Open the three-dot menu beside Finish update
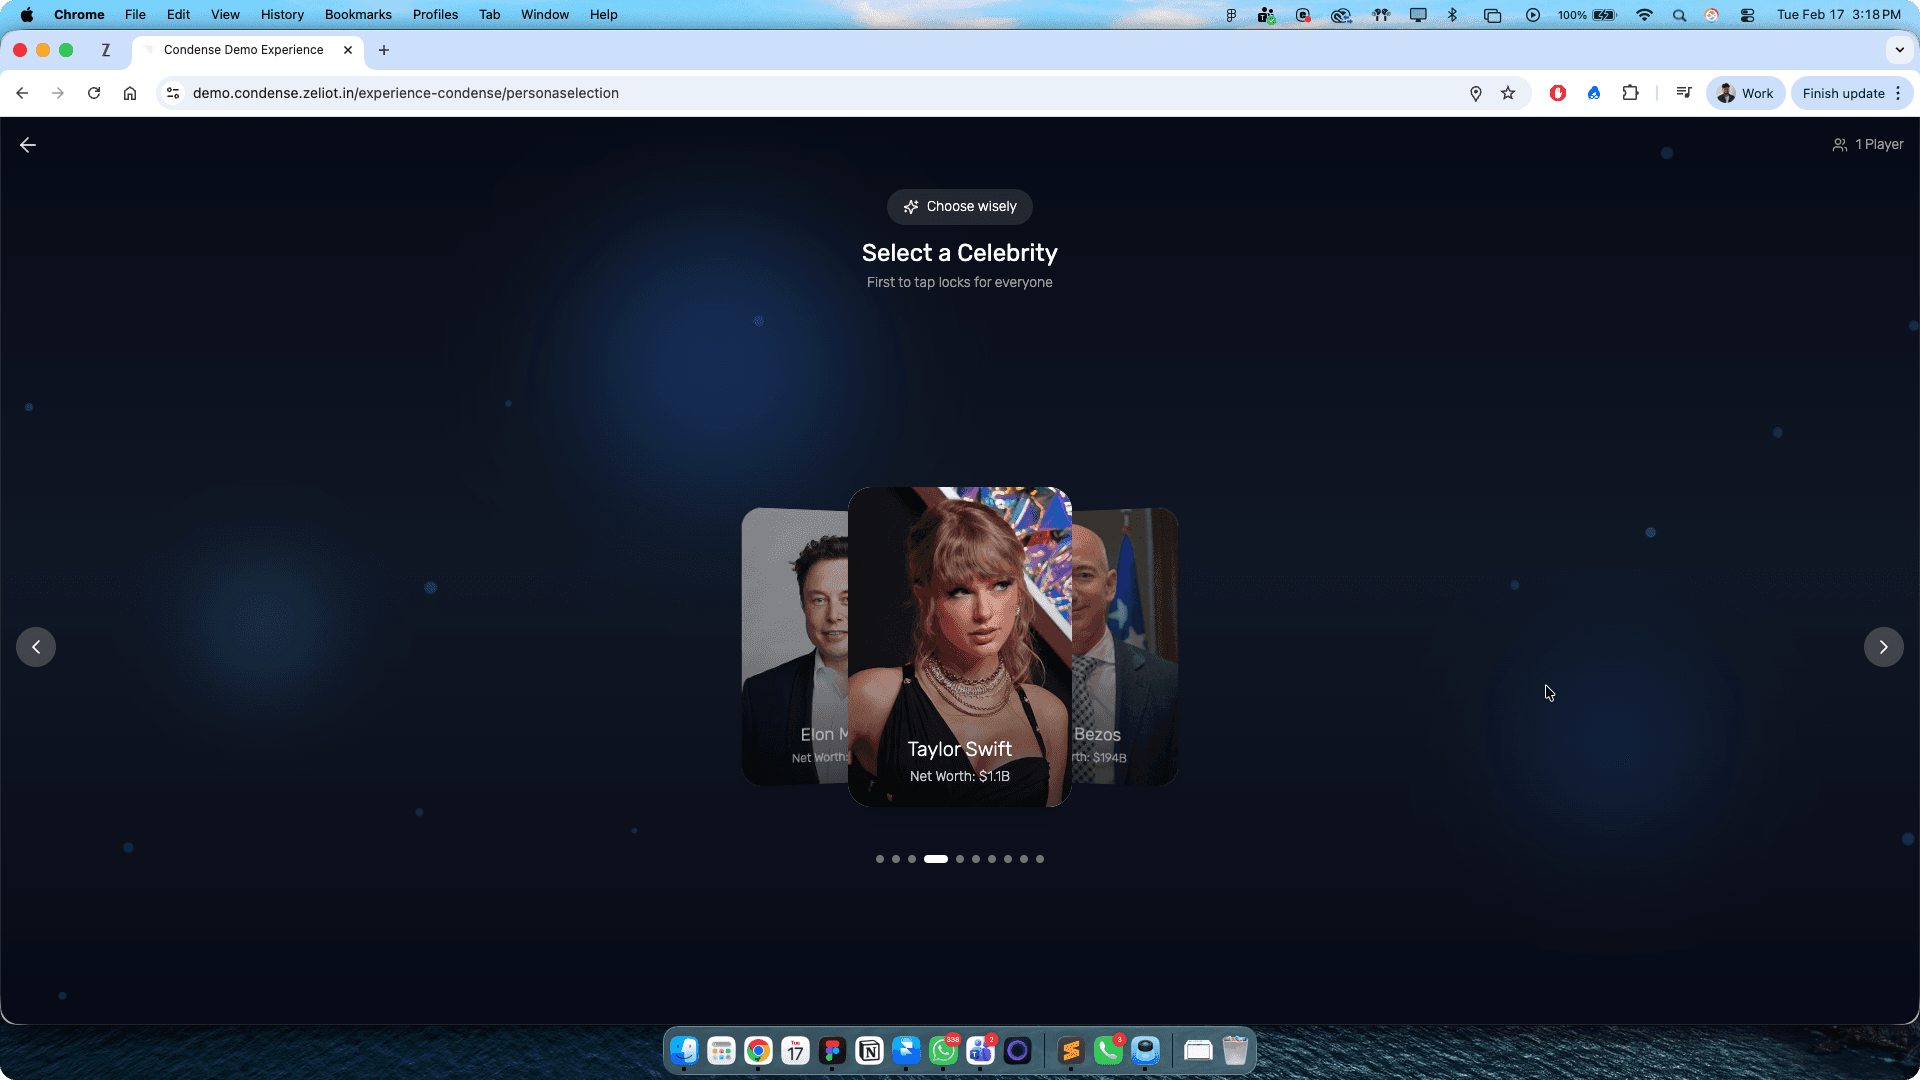The image size is (1920, 1080). [1897, 93]
